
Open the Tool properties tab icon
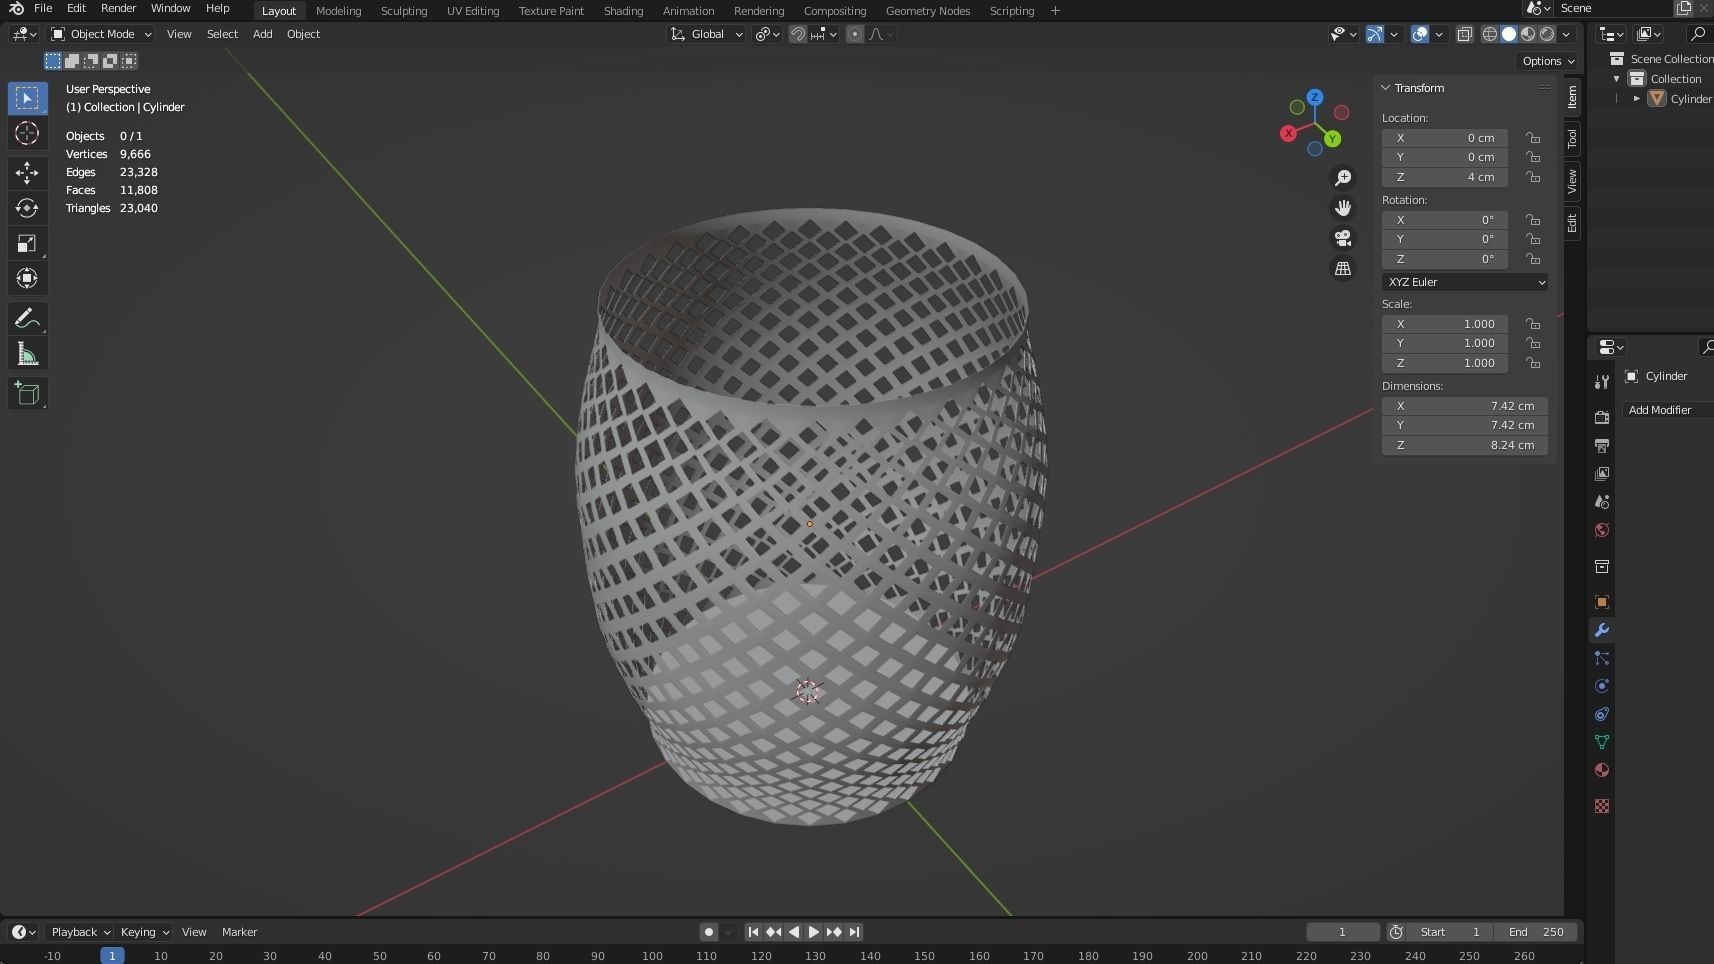point(1602,382)
